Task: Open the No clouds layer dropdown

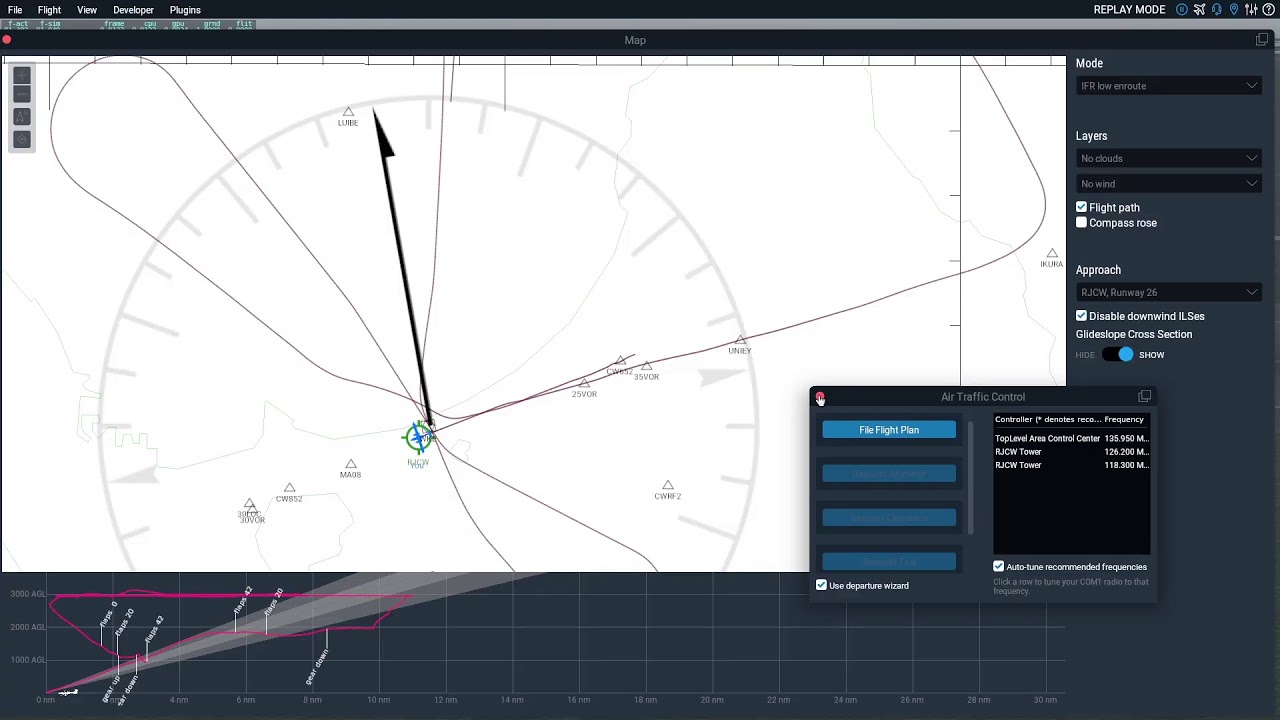Action: 1168,158
